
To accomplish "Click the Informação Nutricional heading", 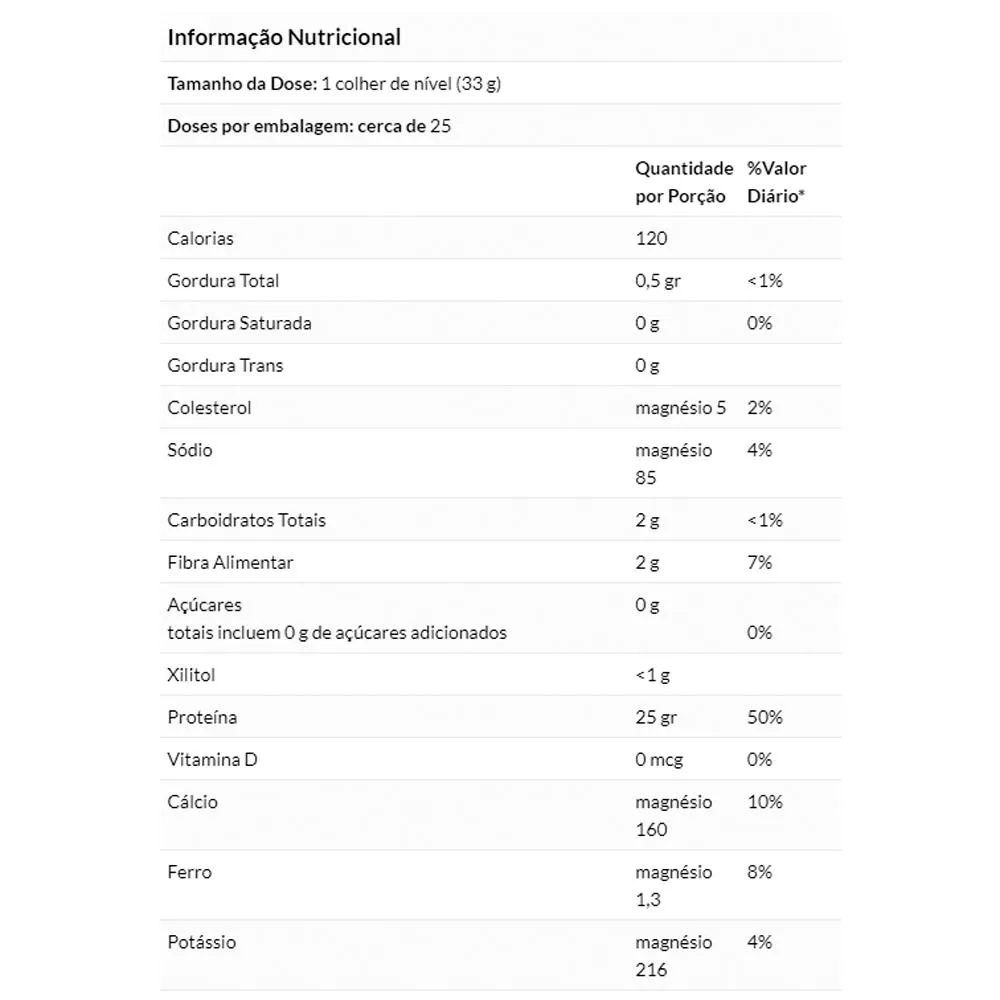I will click(x=284, y=37).
